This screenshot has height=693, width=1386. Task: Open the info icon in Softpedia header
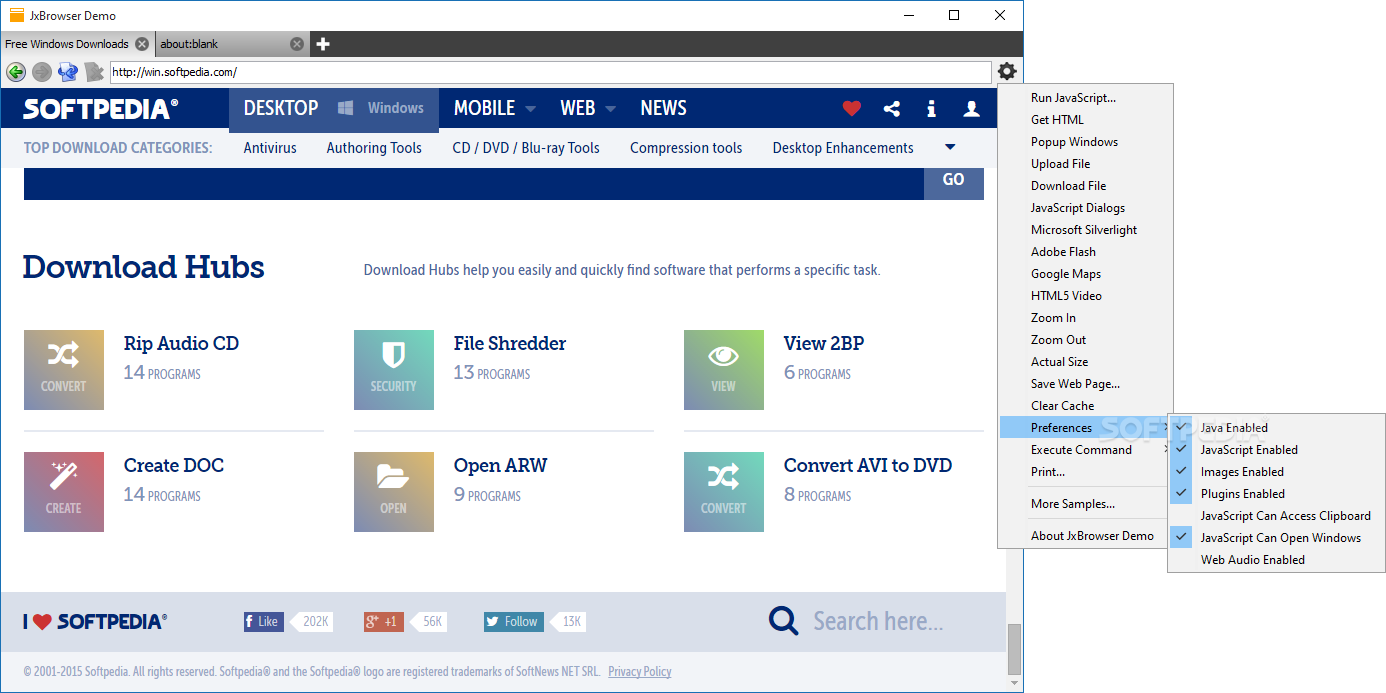(931, 109)
